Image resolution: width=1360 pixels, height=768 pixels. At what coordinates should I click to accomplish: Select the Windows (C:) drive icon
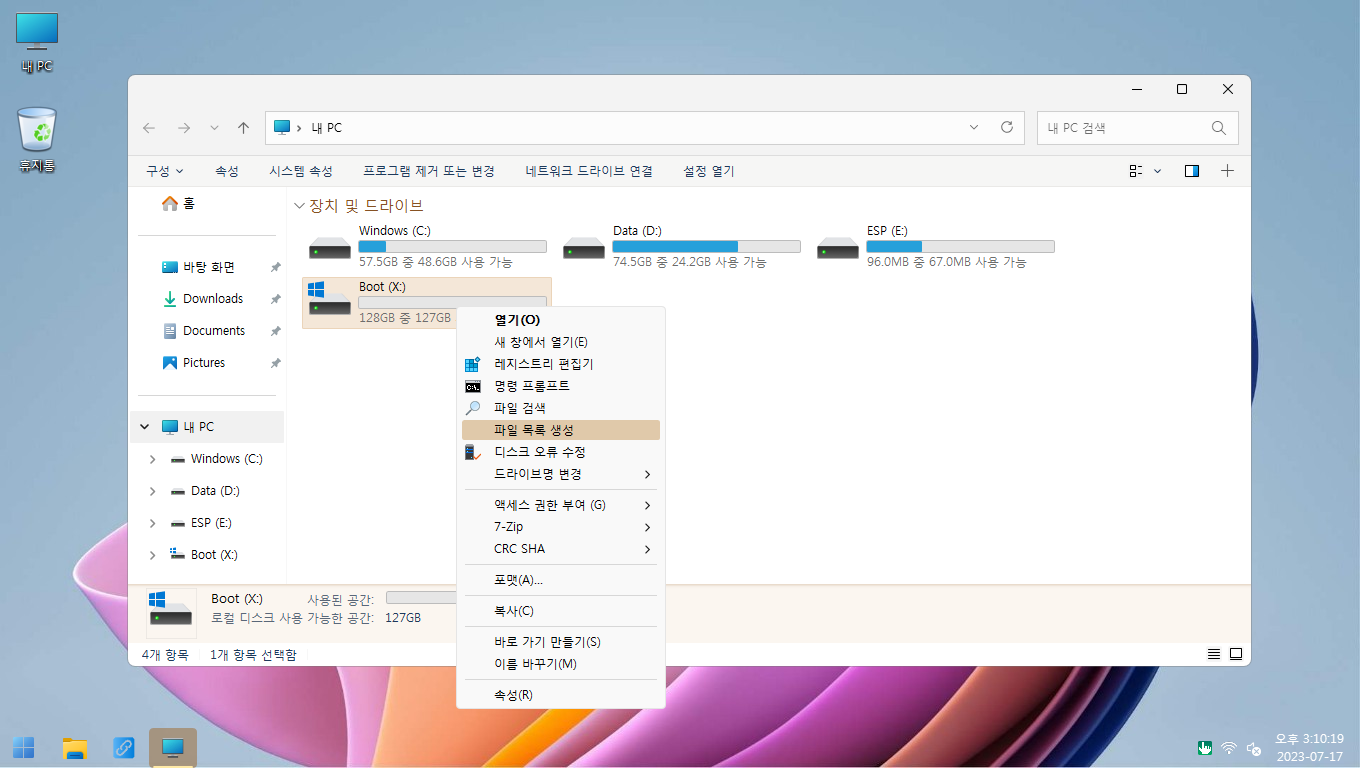pyautogui.click(x=330, y=247)
